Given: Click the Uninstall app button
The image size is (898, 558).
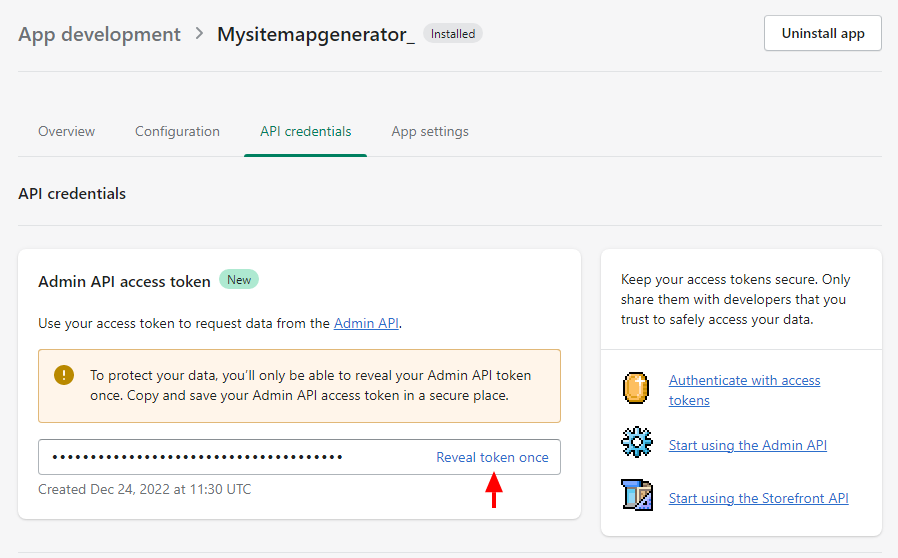Looking at the screenshot, I should [823, 33].
